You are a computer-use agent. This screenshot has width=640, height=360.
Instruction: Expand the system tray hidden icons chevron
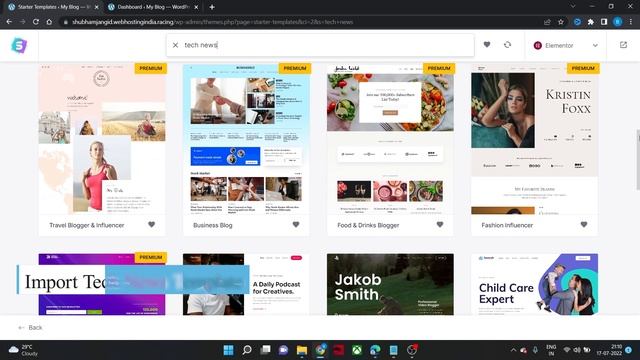pyautogui.click(x=513, y=350)
